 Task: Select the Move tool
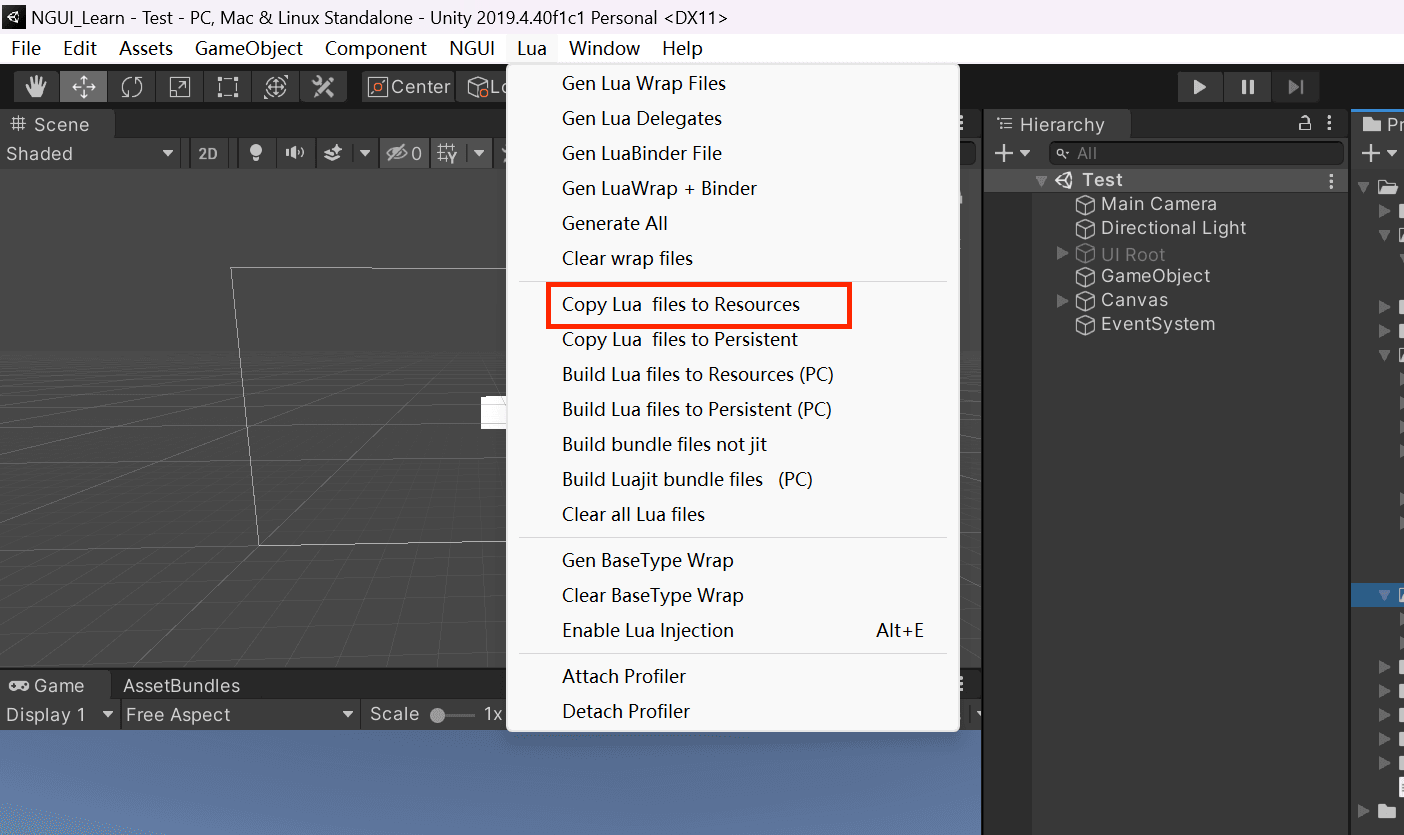(84, 87)
